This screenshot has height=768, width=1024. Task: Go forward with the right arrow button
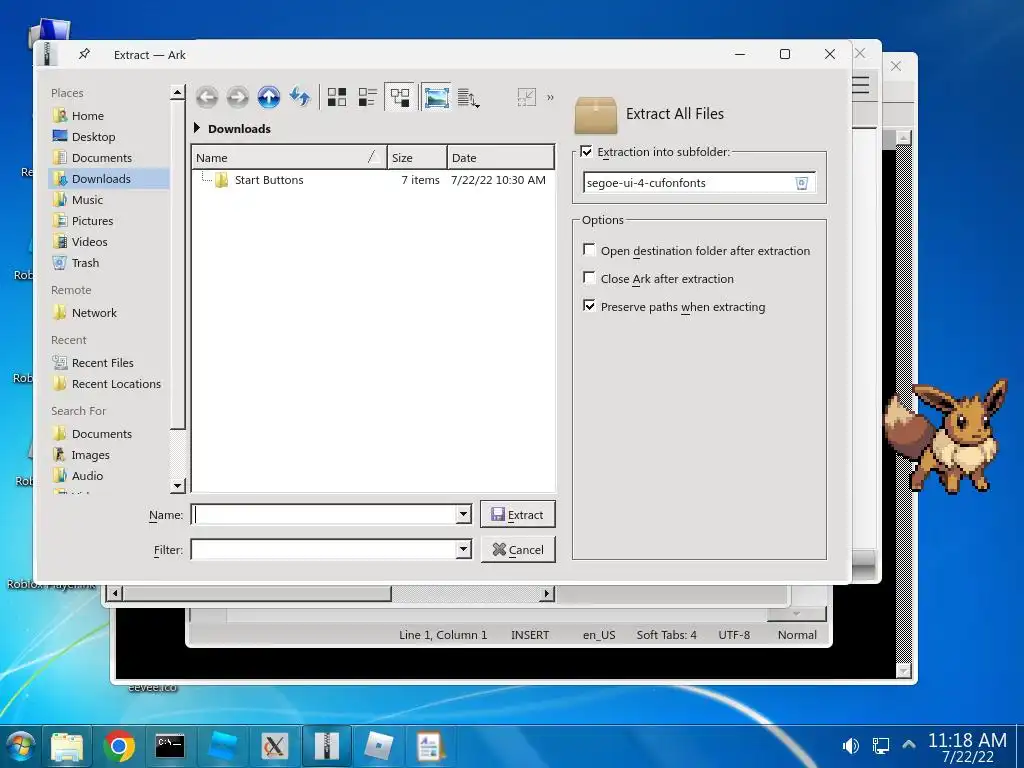tap(238, 97)
